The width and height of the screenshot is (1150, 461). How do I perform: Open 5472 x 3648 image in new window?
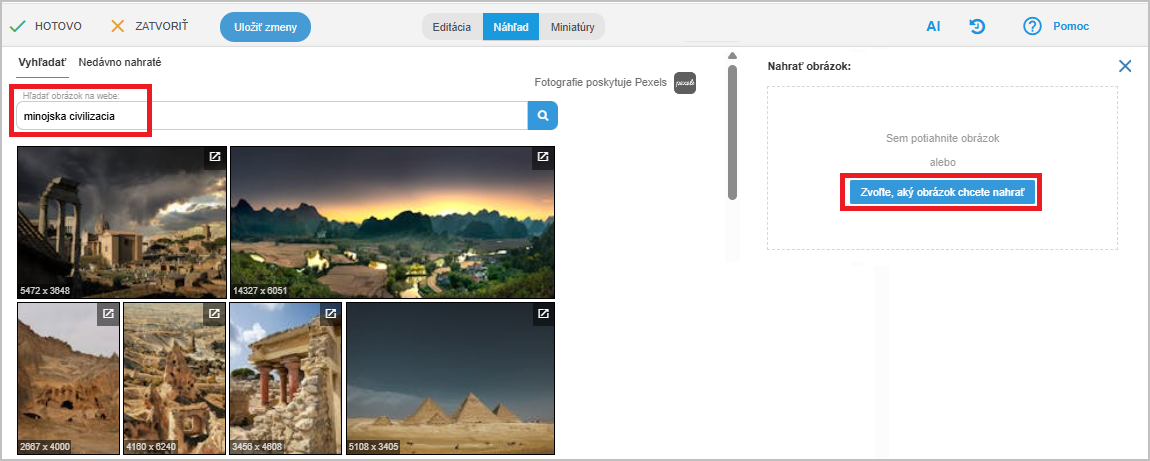tap(215, 158)
